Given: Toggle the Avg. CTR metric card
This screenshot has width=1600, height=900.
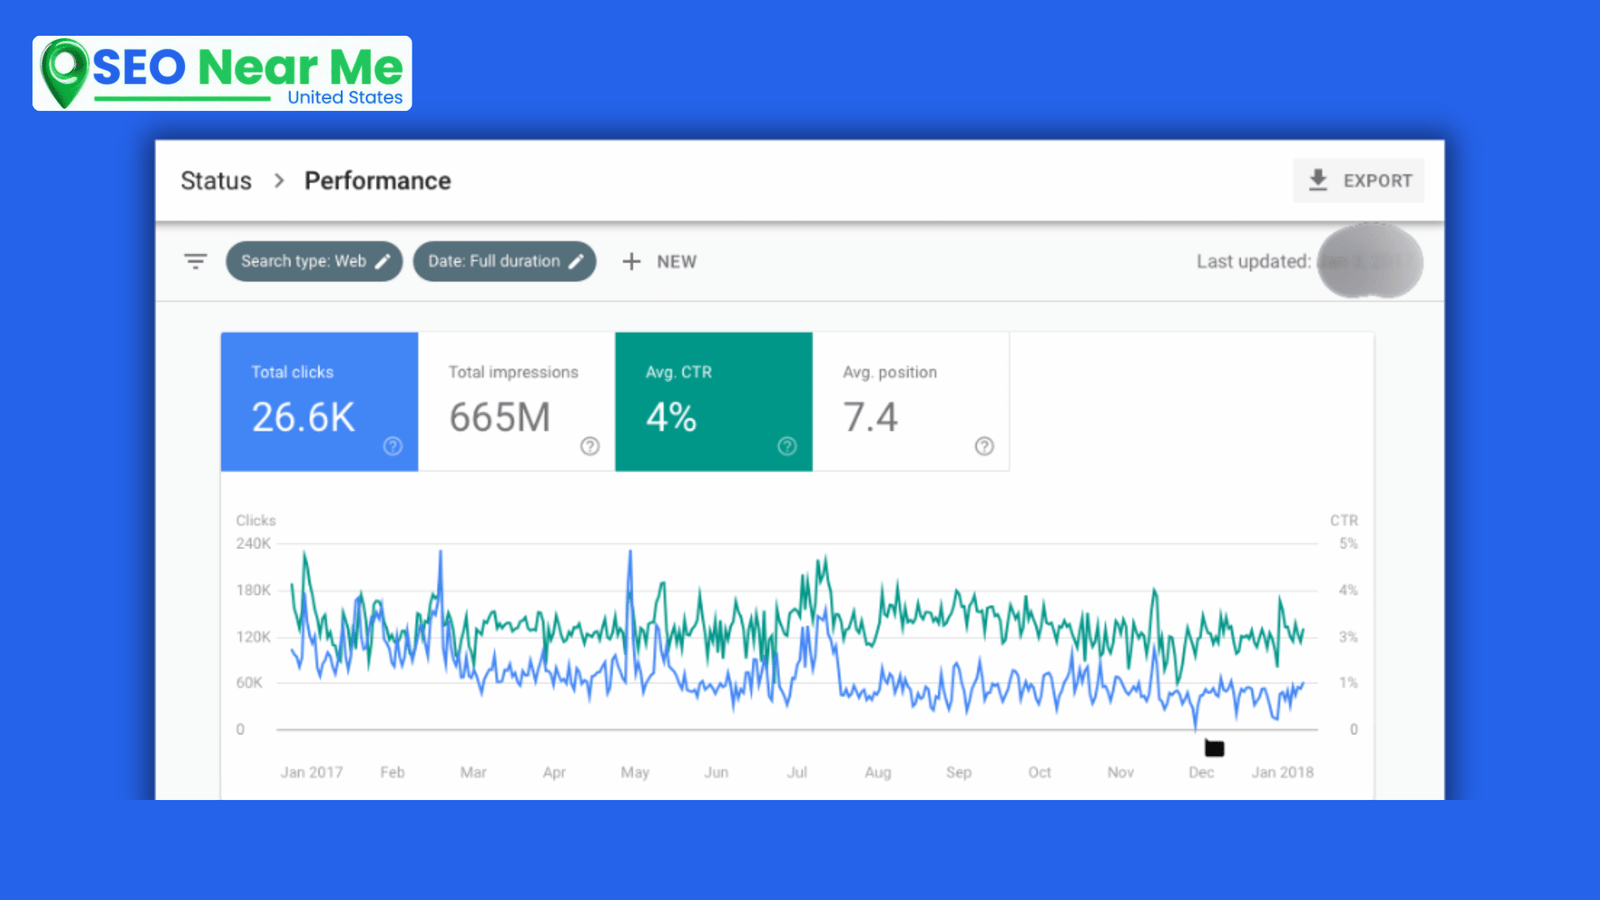Looking at the screenshot, I should [712, 400].
